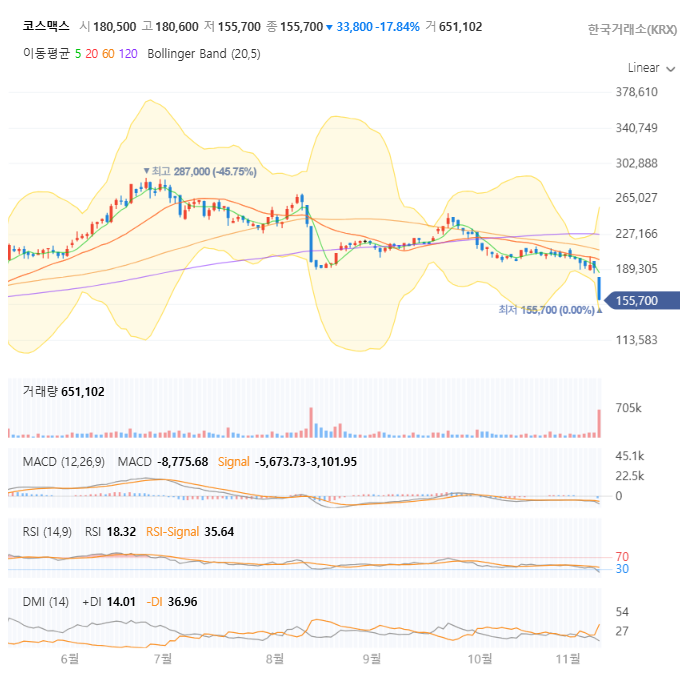
Task: Click the RSI-Signal legend label
Action: pyautogui.click(x=172, y=532)
